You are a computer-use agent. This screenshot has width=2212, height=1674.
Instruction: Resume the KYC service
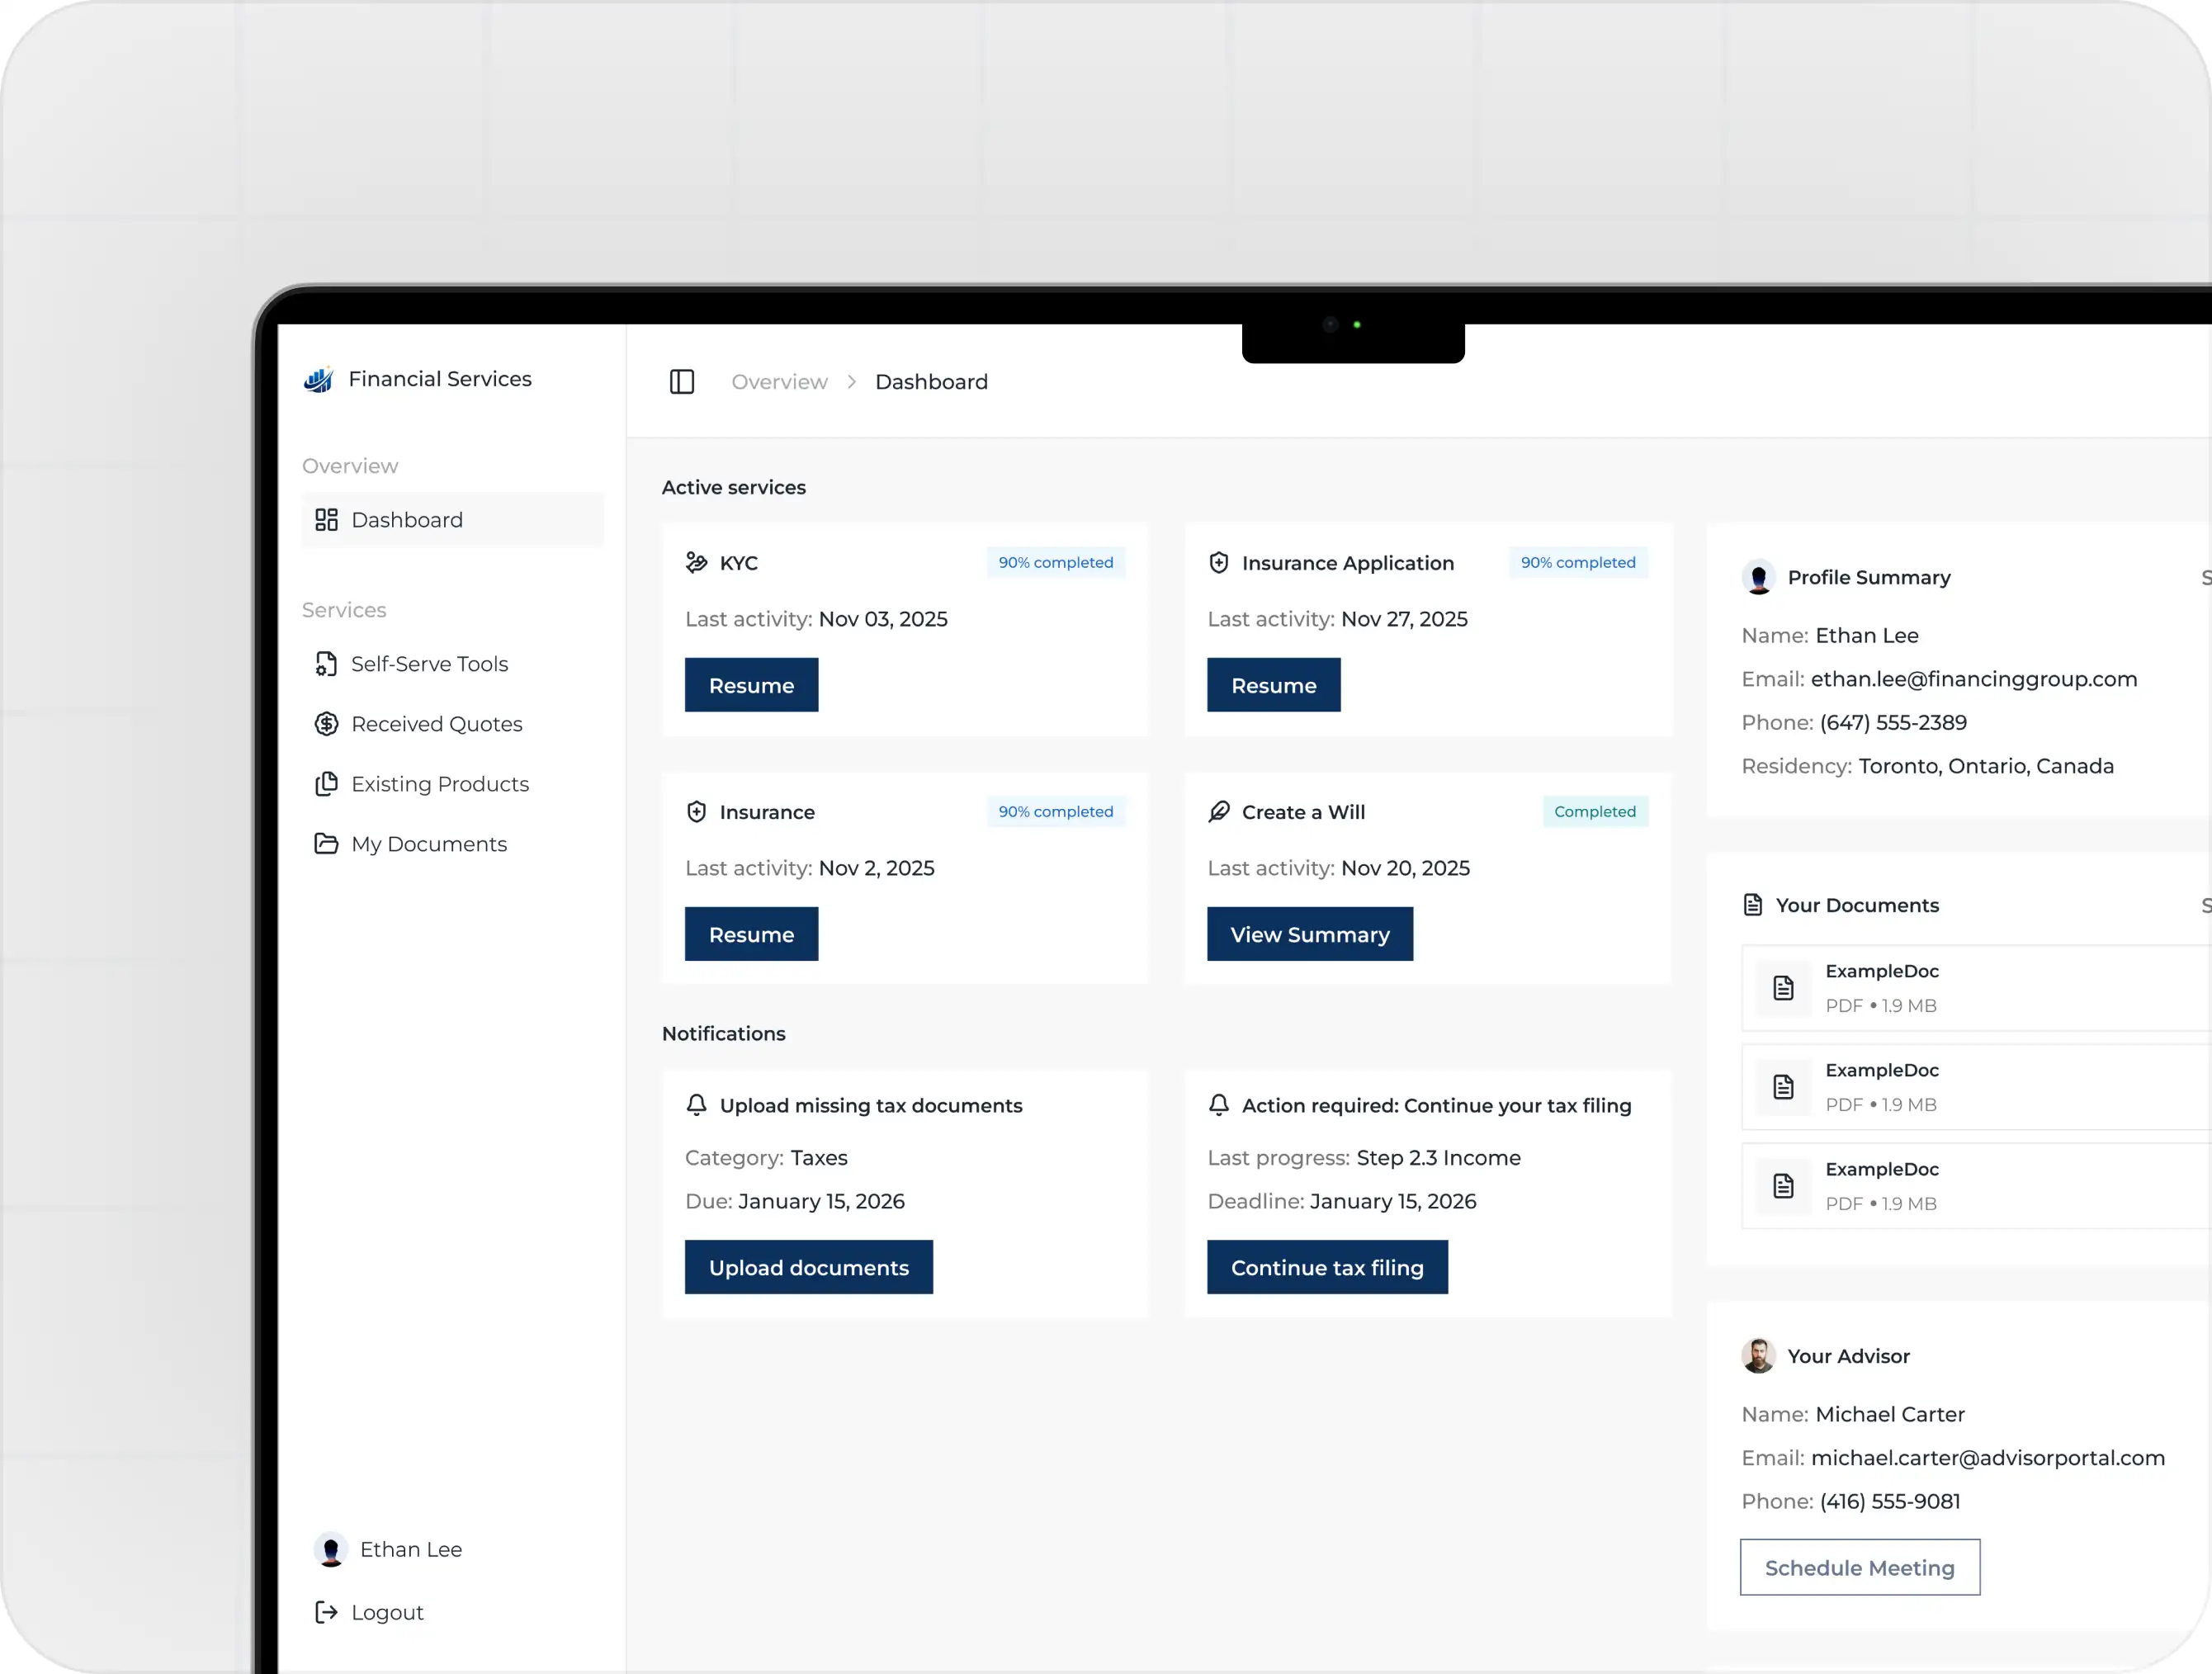tap(751, 685)
